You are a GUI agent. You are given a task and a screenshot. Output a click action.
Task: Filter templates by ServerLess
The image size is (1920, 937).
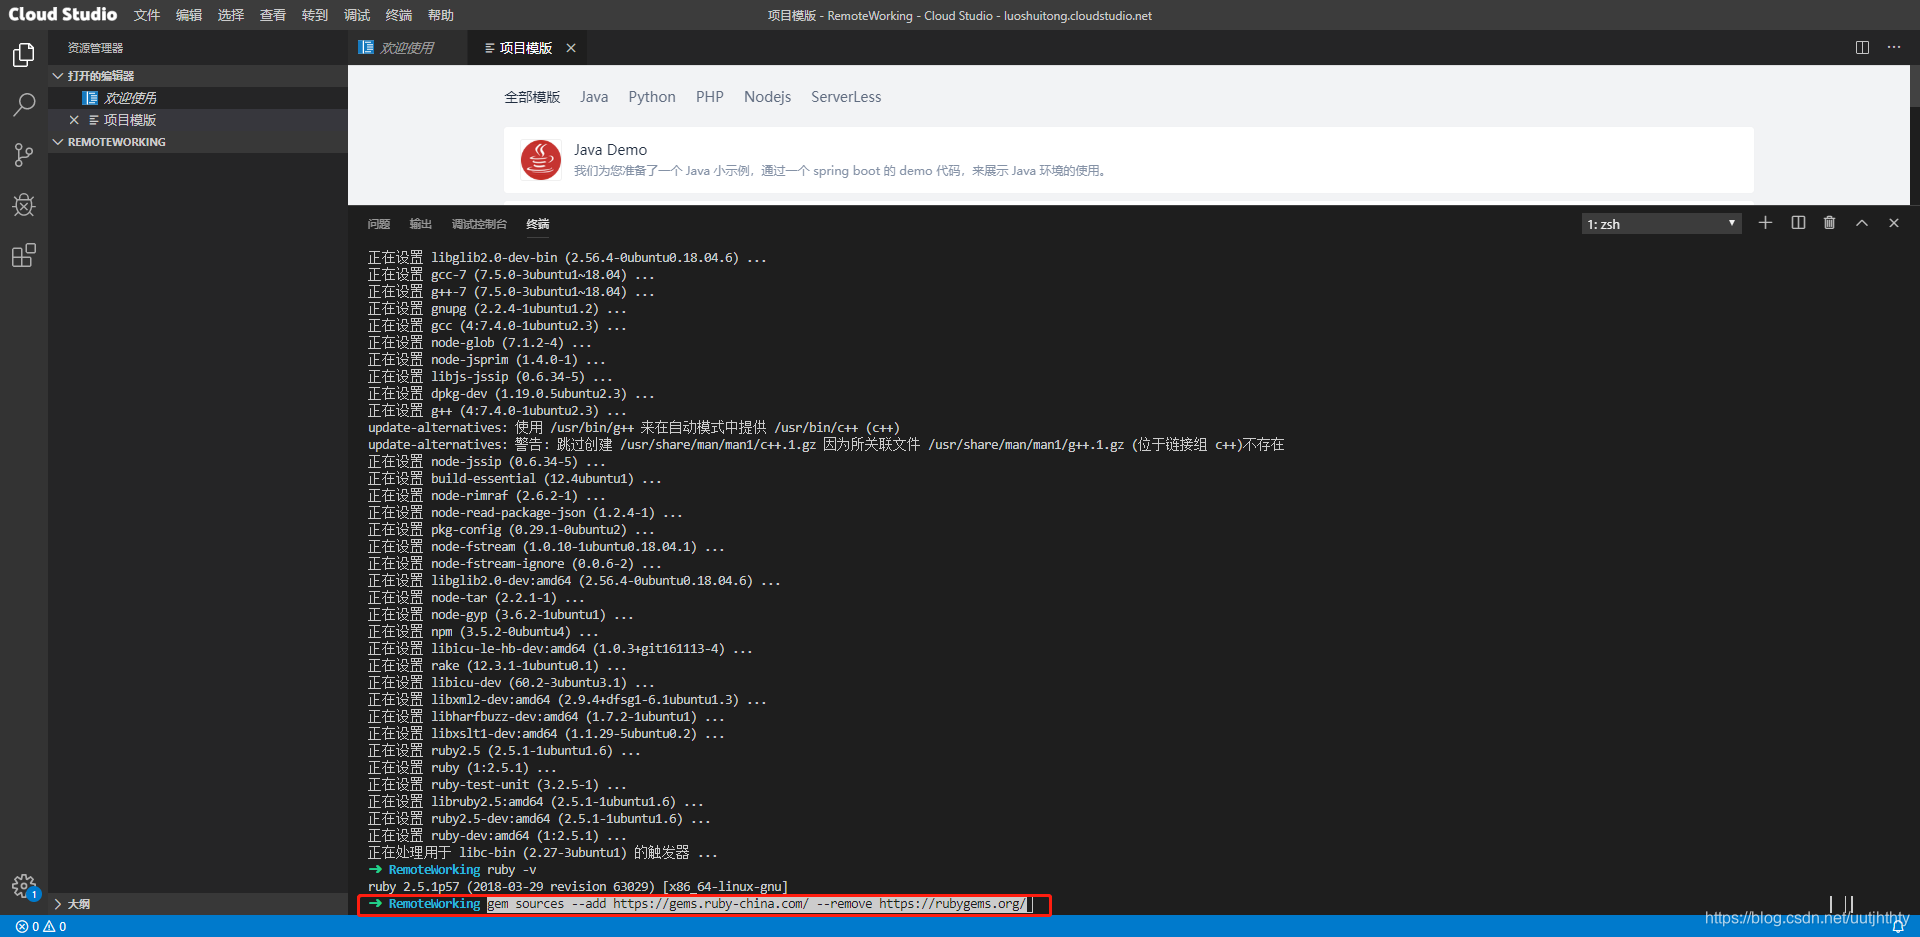(846, 97)
